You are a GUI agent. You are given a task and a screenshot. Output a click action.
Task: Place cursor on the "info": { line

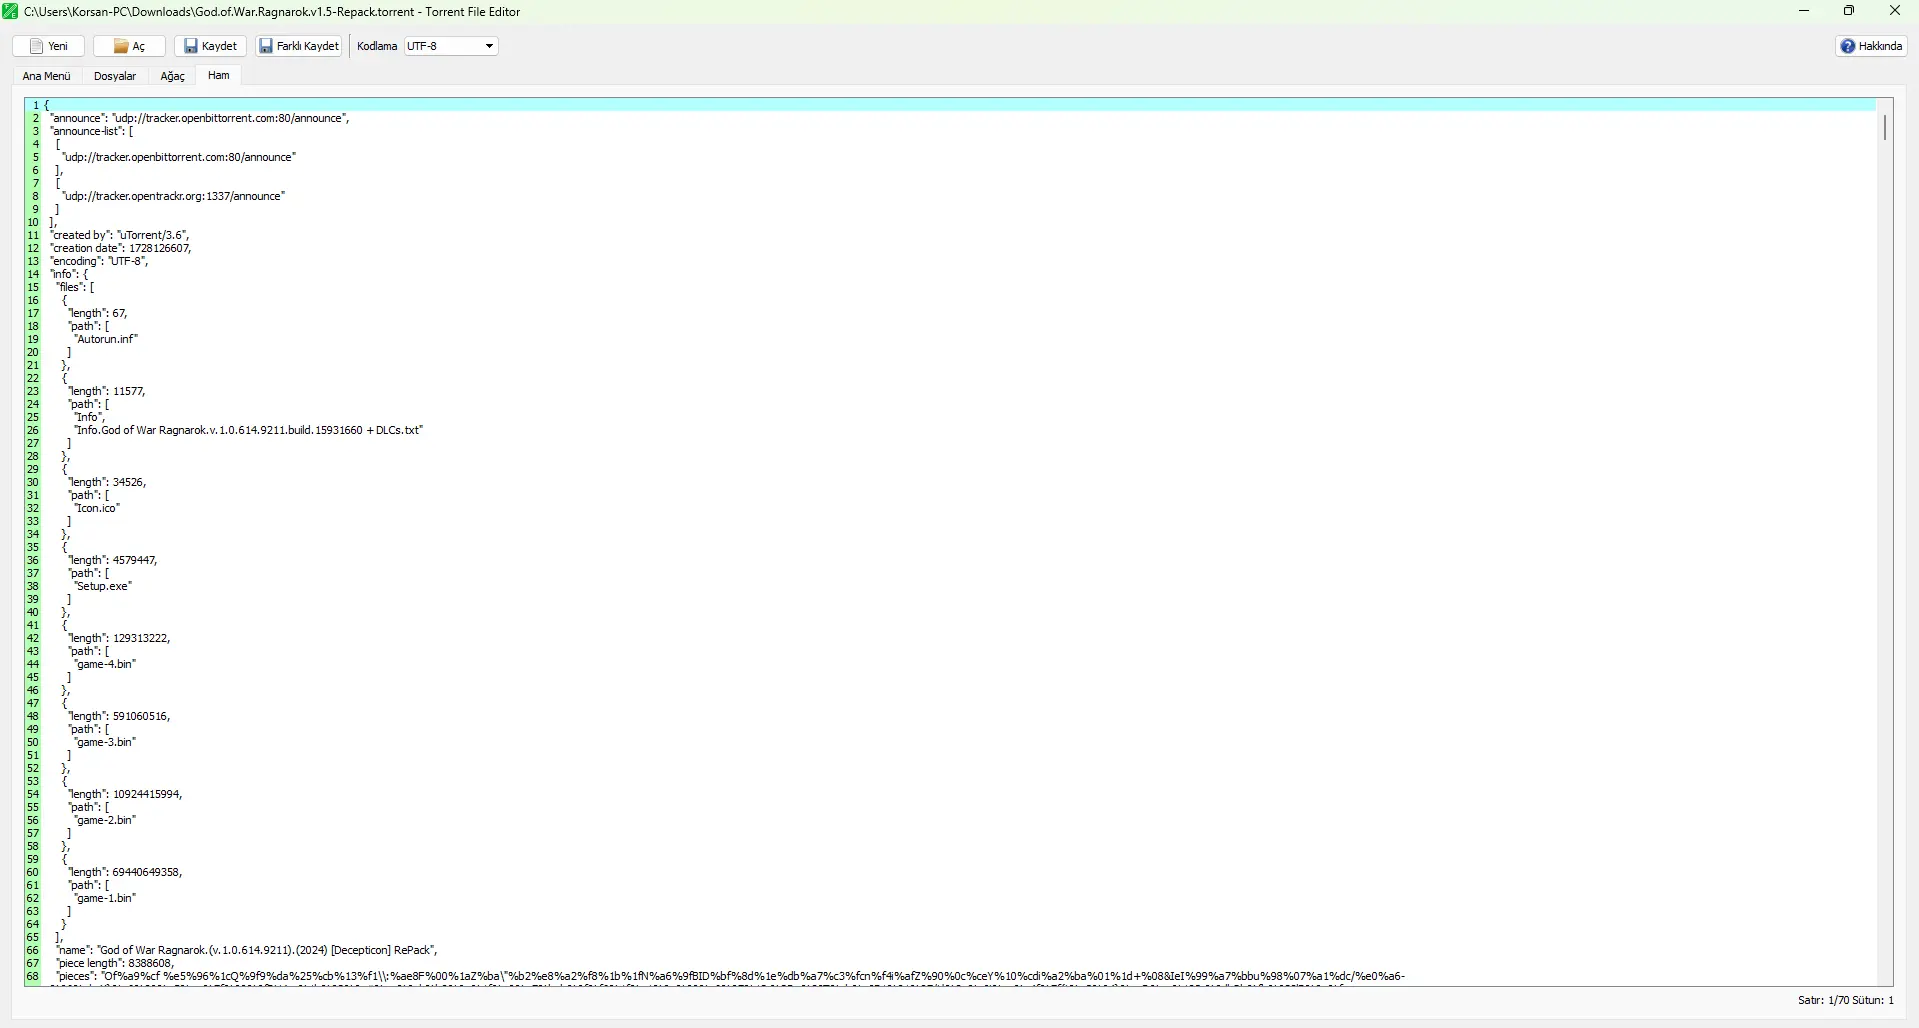pyautogui.click(x=69, y=274)
